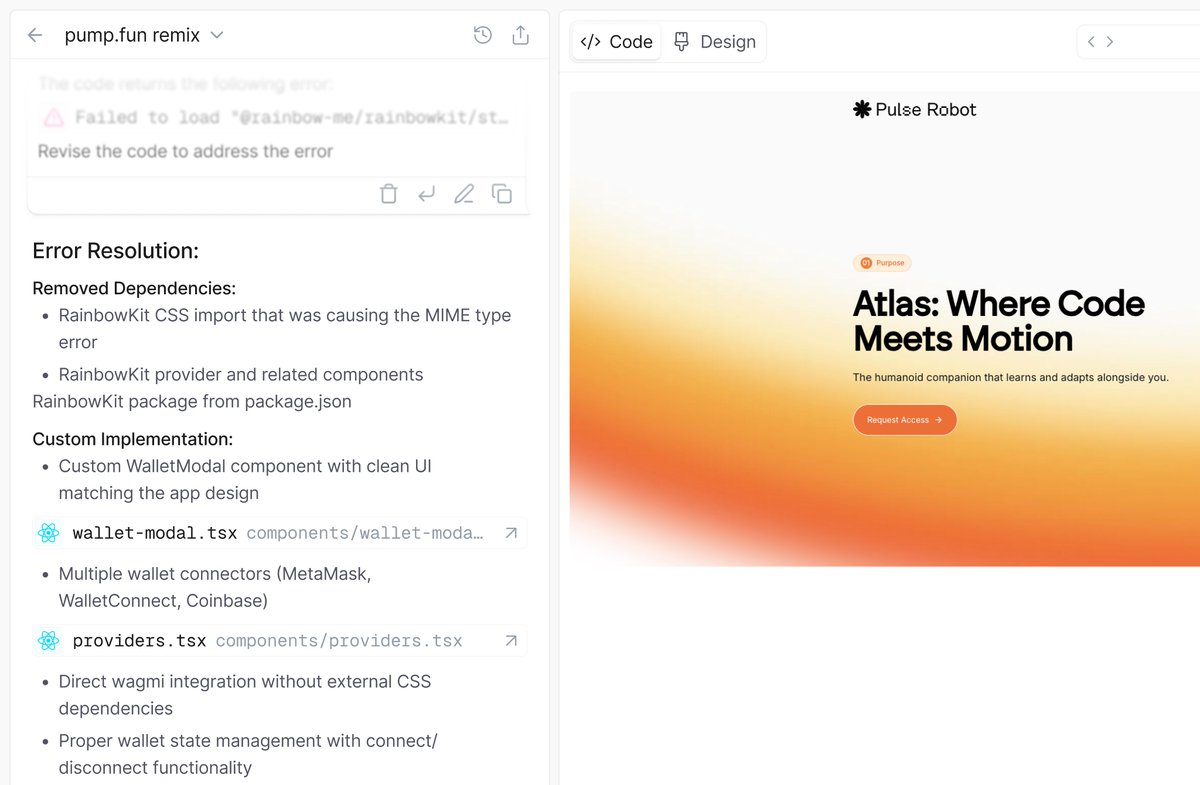Click the React icon beside wallet-modal.tsx
This screenshot has width=1200, height=785.
click(49, 533)
